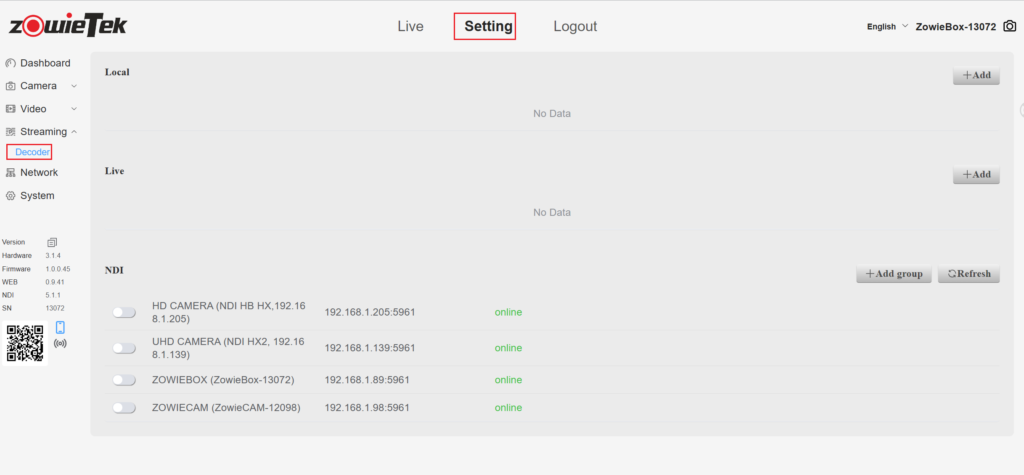Click the wireless signal icon near QR code
Viewport: 1024px width, 475px height.
click(60, 343)
